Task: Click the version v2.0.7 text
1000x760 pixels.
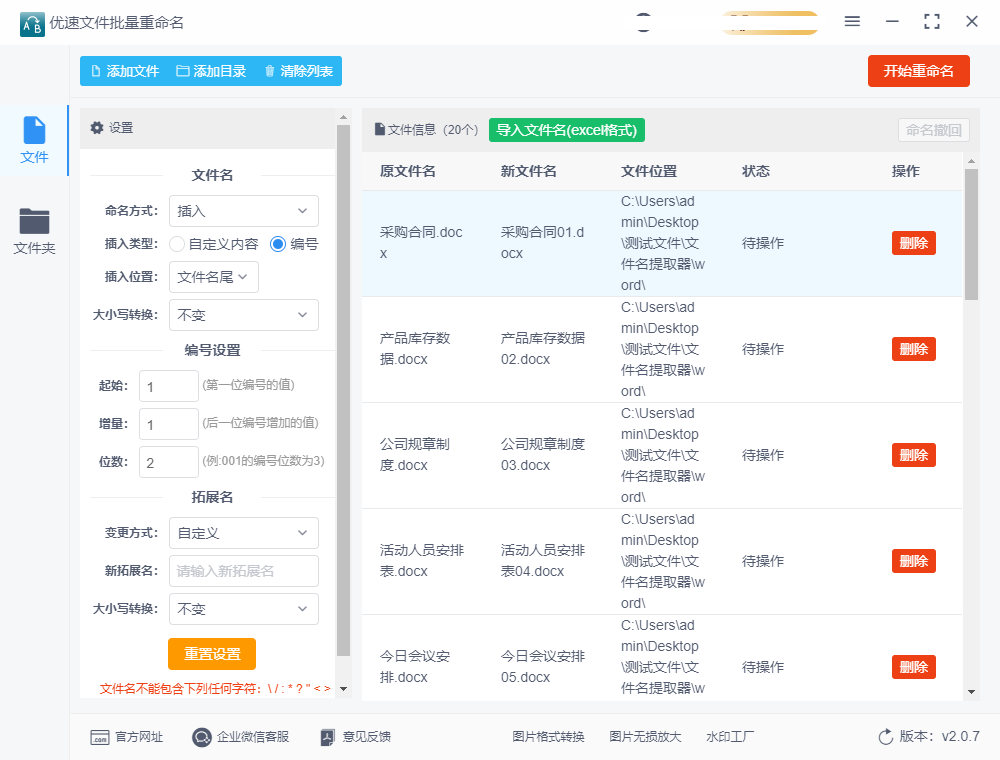Action: point(939,736)
